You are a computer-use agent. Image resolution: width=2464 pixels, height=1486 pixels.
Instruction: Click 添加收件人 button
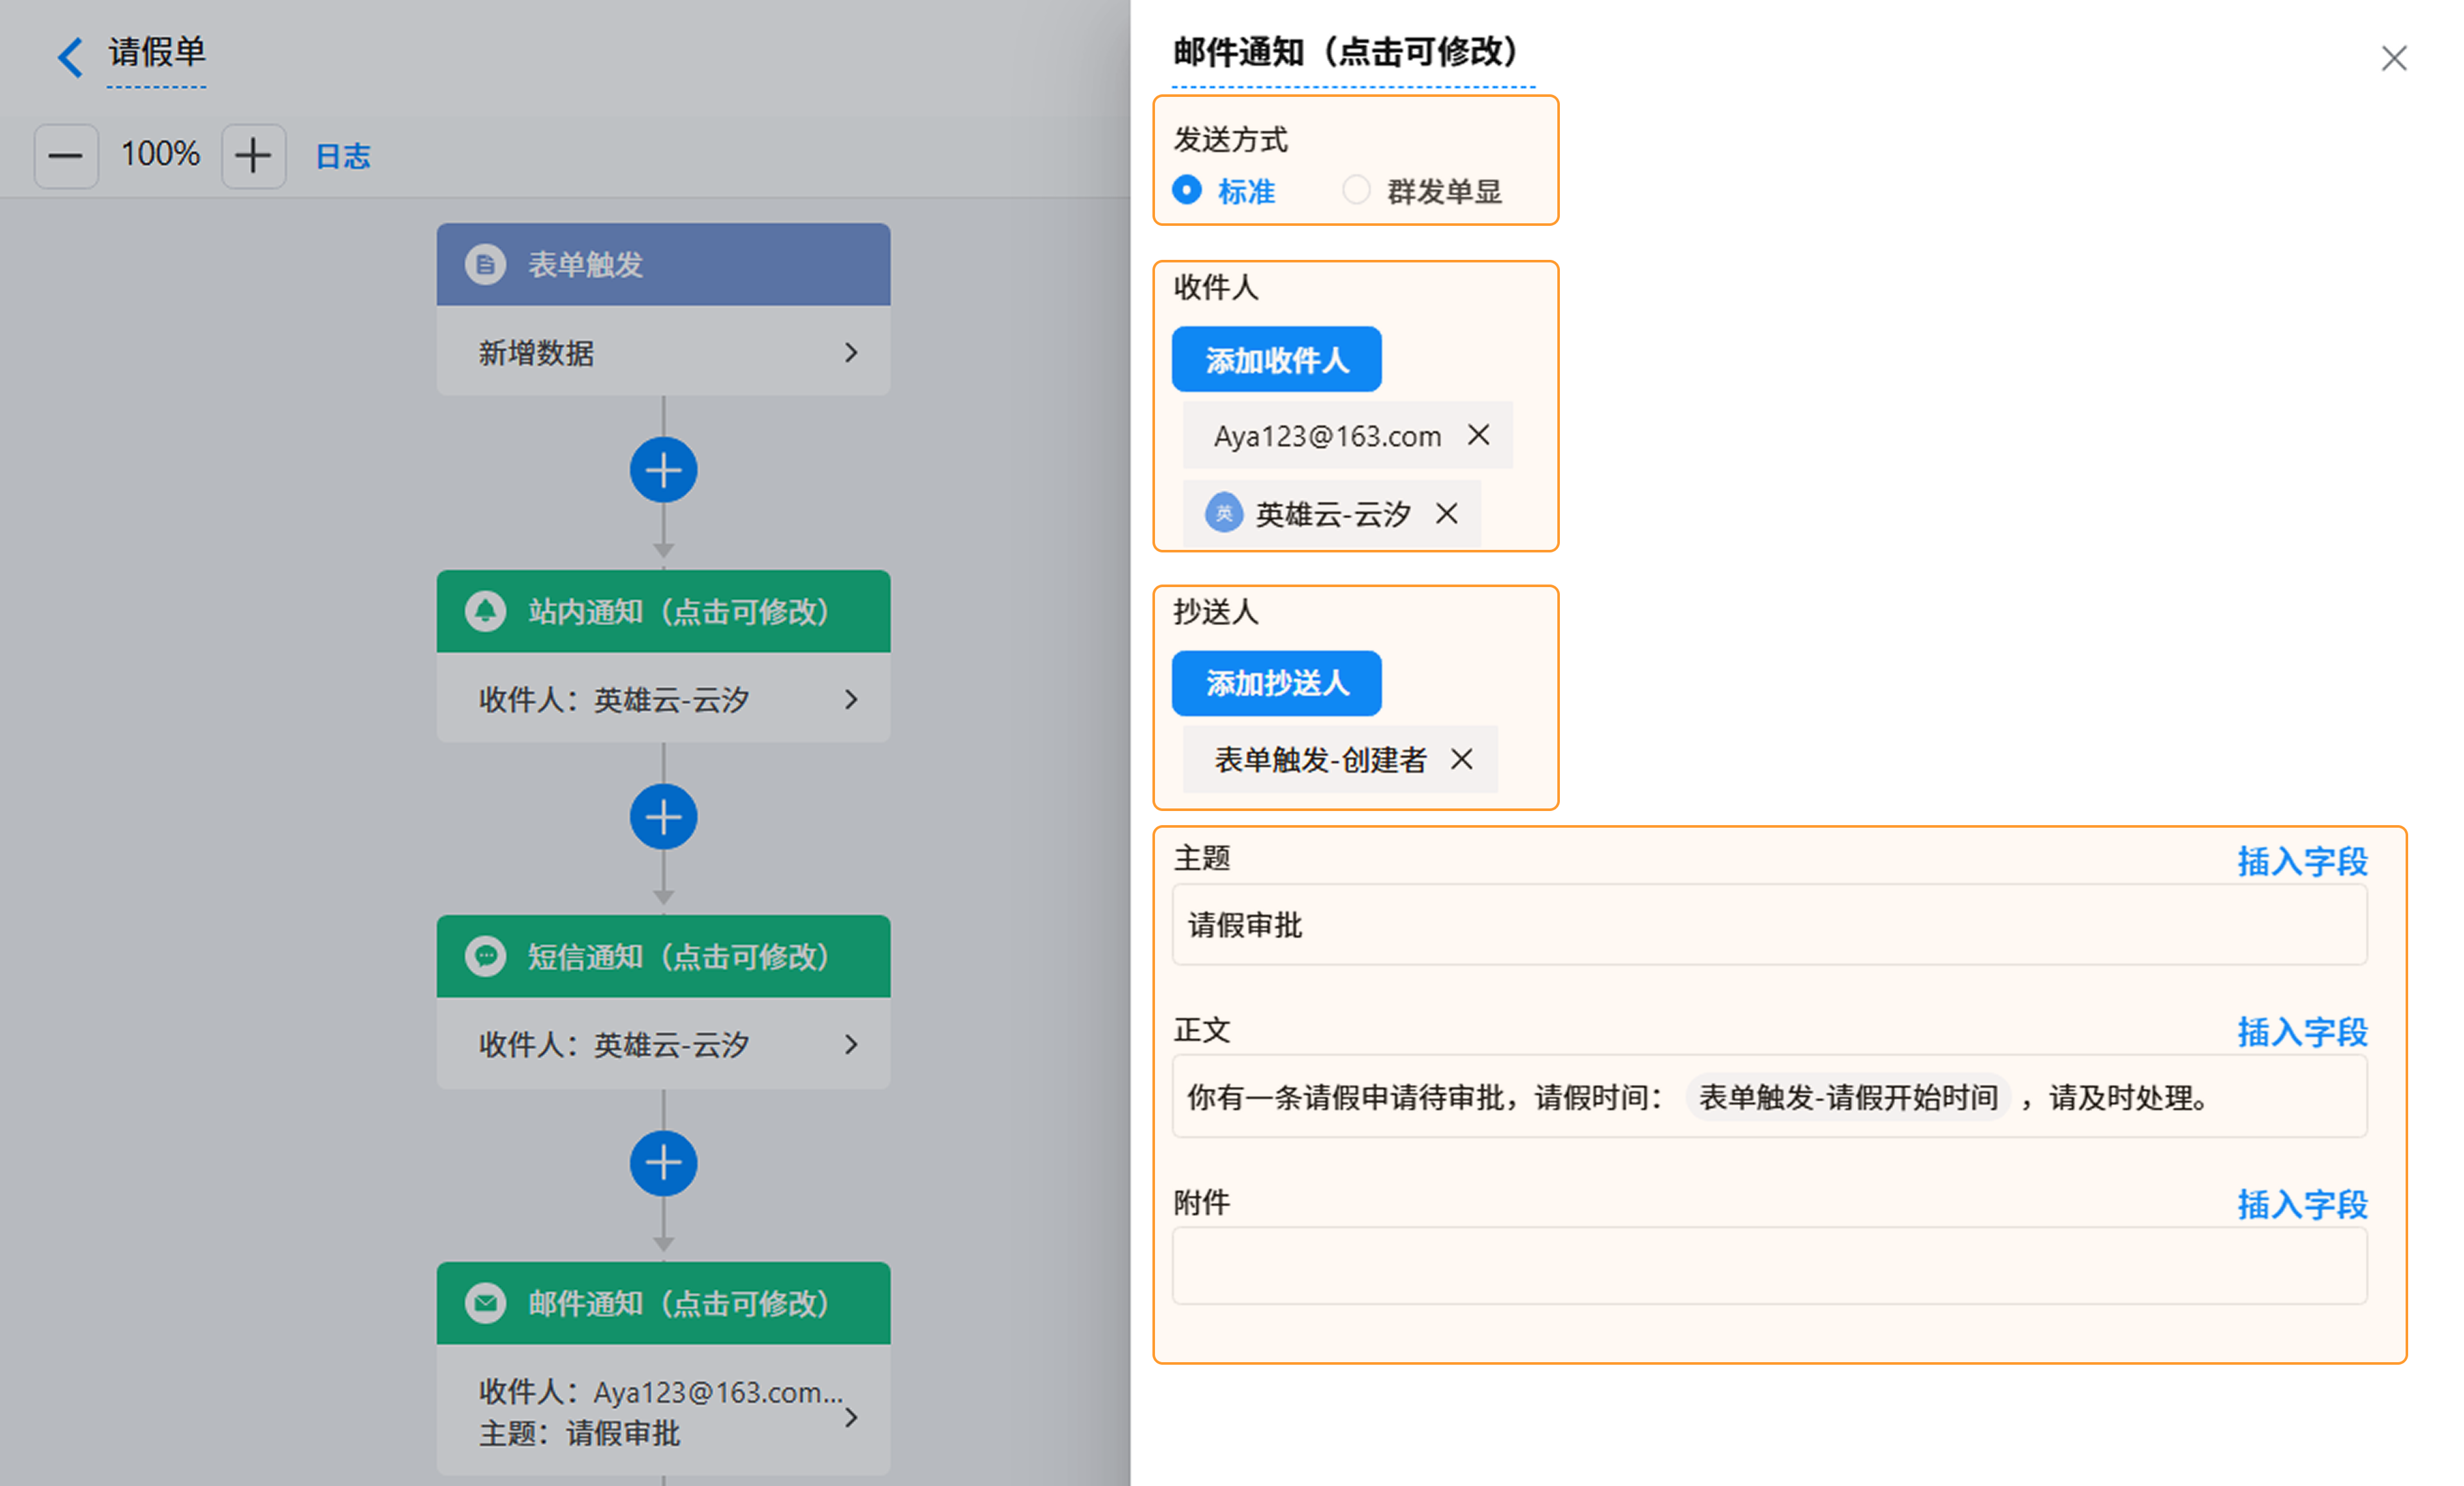(1276, 359)
